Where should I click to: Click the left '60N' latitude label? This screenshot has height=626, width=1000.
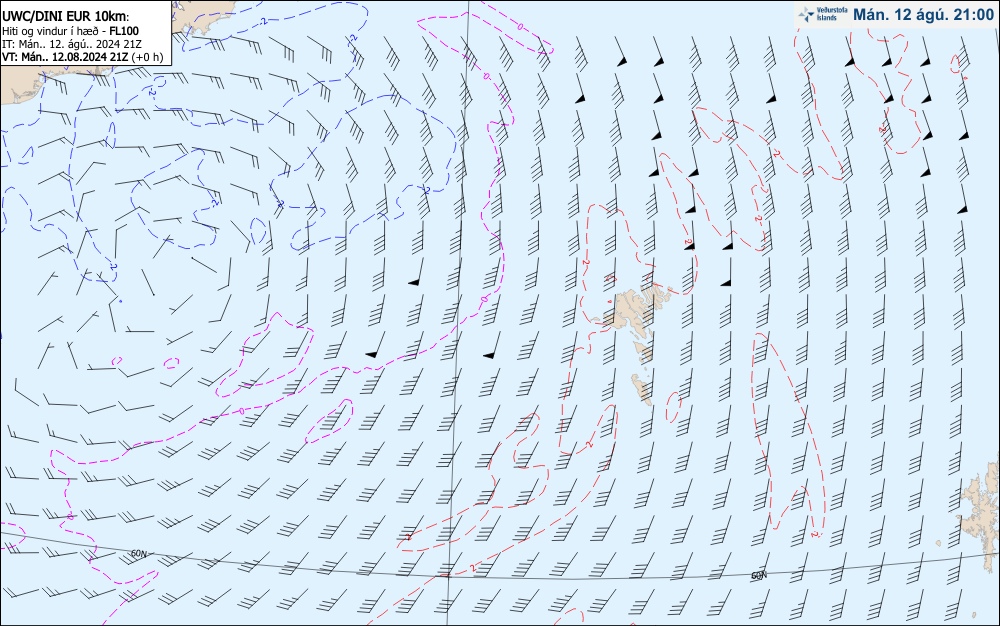(139, 553)
